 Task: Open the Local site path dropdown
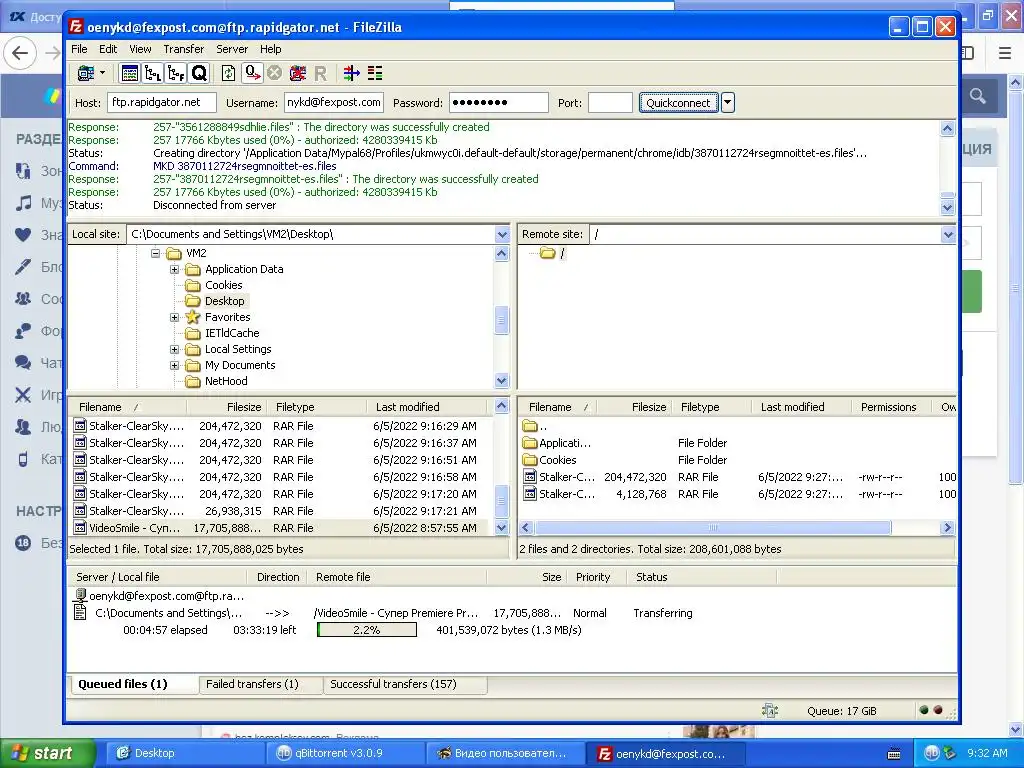502,234
